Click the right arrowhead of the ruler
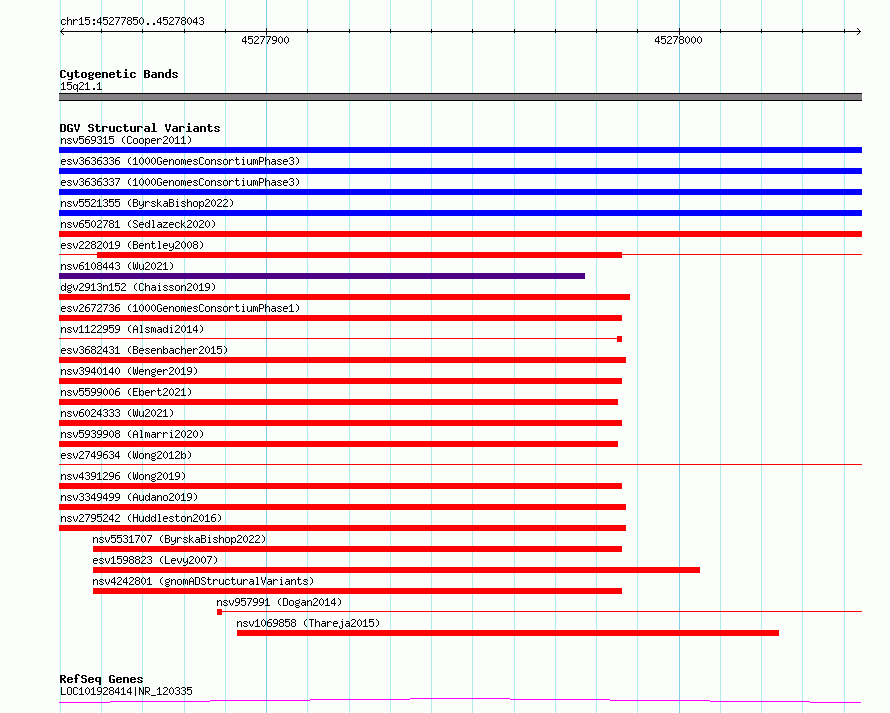This screenshot has width=890, height=713. tap(859, 32)
